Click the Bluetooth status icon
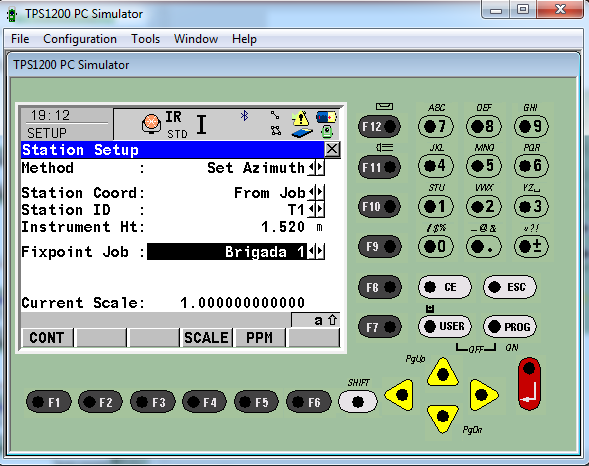This screenshot has height=466, width=589. pyautogui.click(x=245, y=116)
